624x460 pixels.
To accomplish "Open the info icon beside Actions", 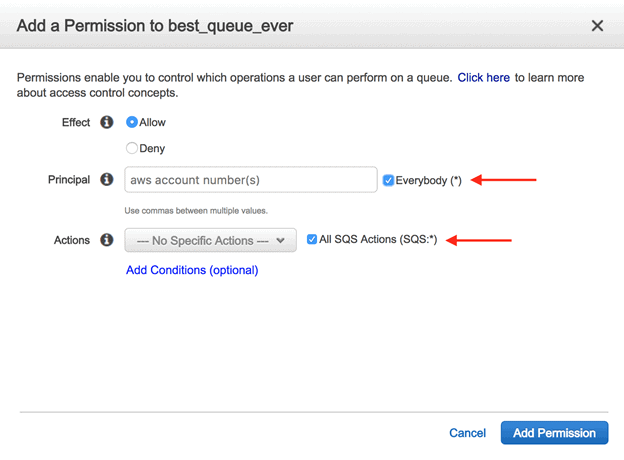I will point(107,240).
